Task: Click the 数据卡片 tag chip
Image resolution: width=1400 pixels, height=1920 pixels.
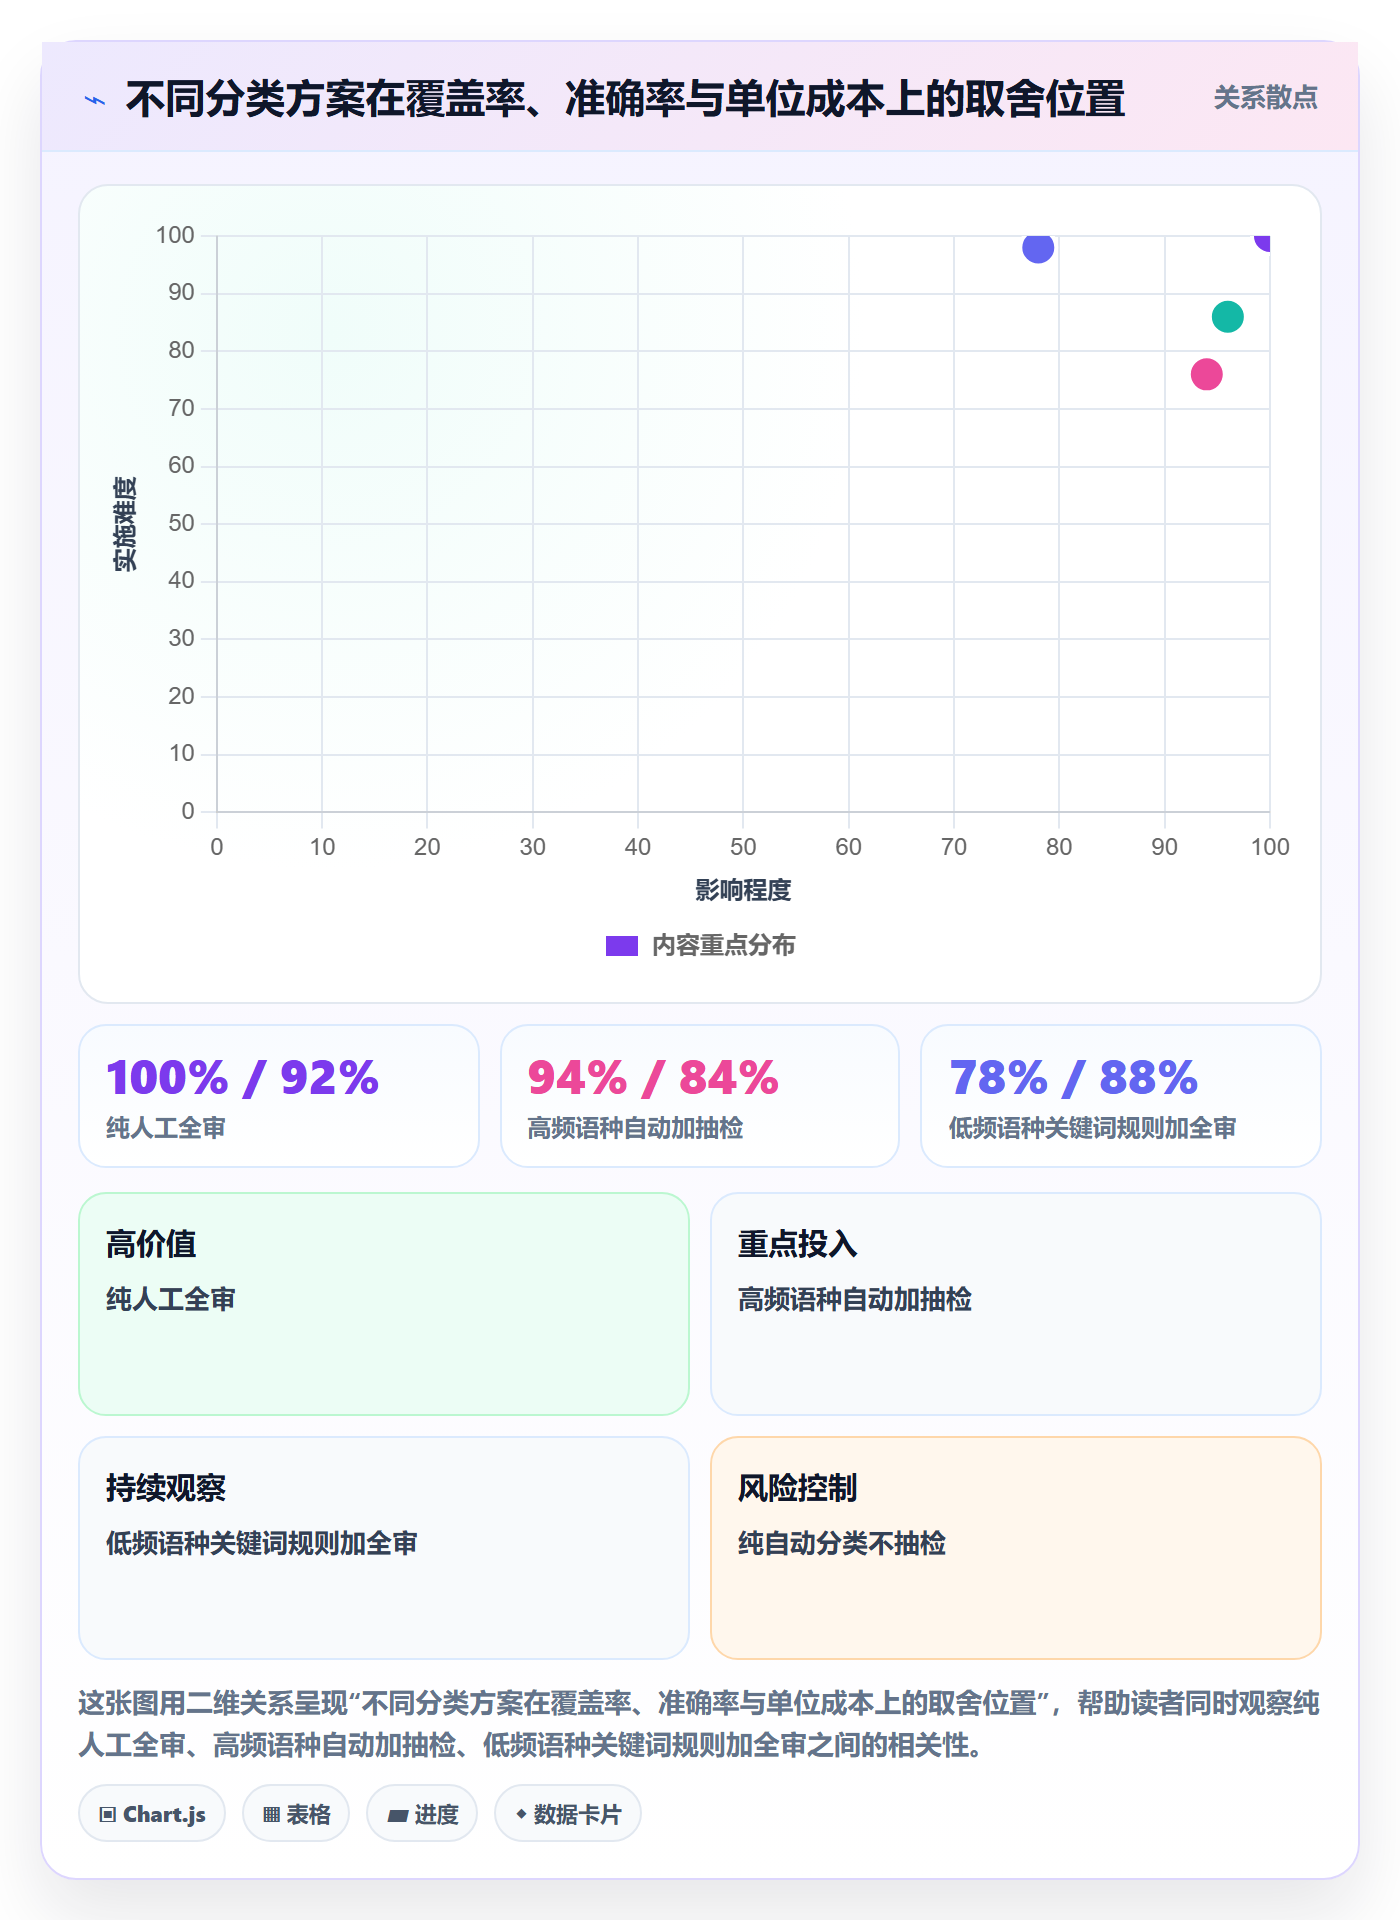Action: click(x=568, y=1814)
